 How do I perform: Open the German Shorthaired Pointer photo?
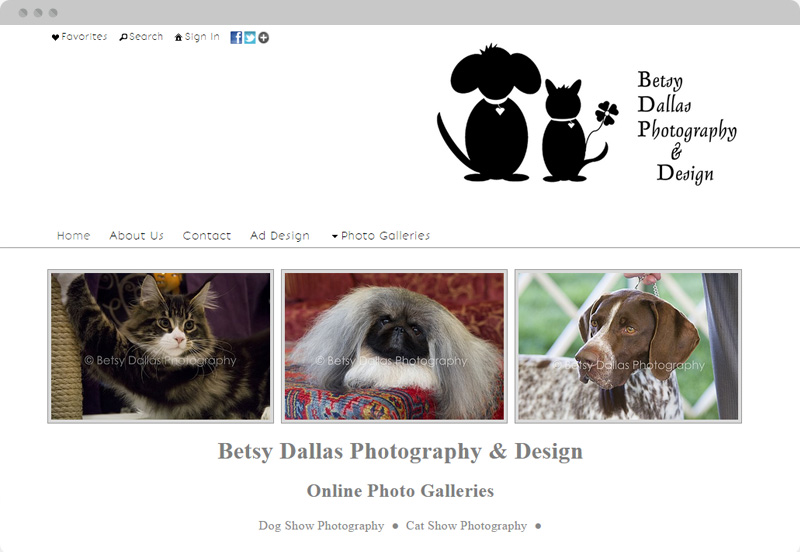[628, 346]
